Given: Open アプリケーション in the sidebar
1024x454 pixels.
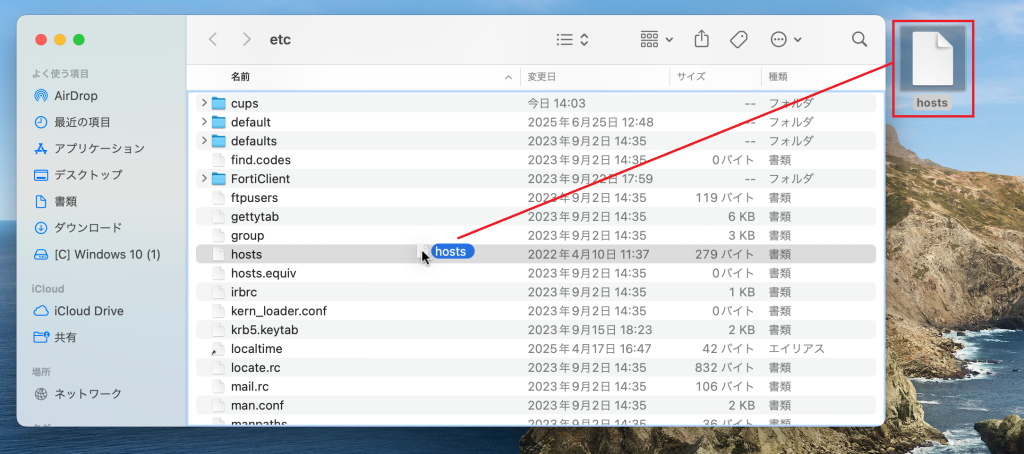Looking at the screenshot, I should tap(89, 148).
